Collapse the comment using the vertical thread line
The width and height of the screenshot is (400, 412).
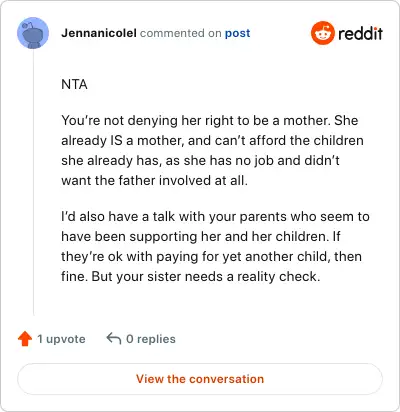coord(33,182)
